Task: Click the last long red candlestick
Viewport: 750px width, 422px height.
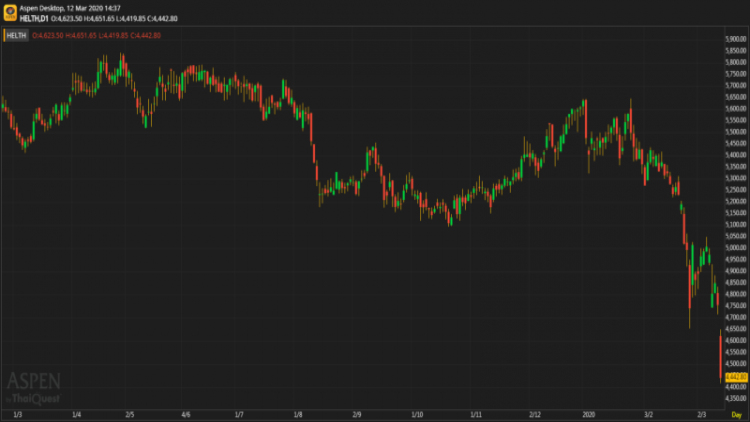Action: coord(721,356)
